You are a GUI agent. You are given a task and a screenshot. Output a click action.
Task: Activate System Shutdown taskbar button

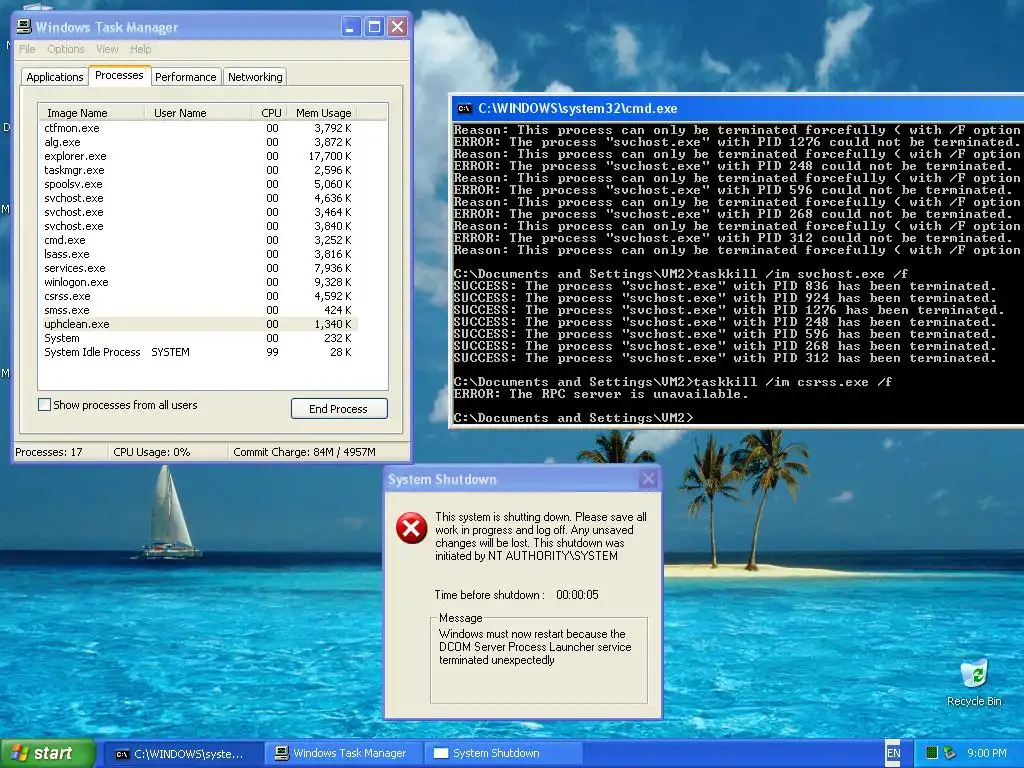[x=504, y=754]
